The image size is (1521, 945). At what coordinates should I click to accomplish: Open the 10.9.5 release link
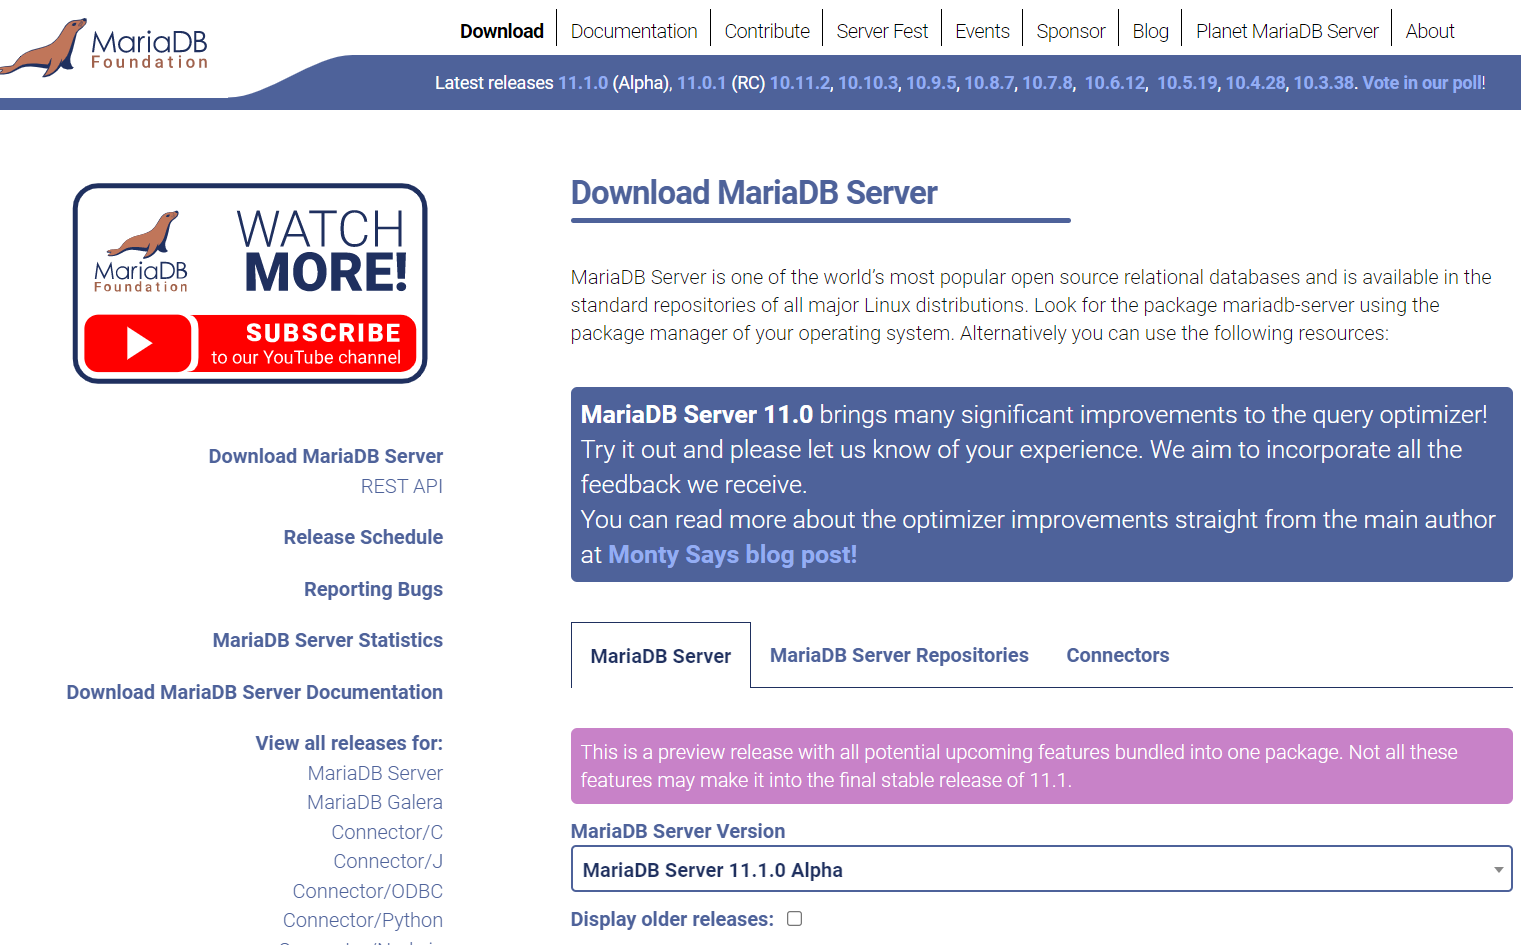(x=931, y=83)
